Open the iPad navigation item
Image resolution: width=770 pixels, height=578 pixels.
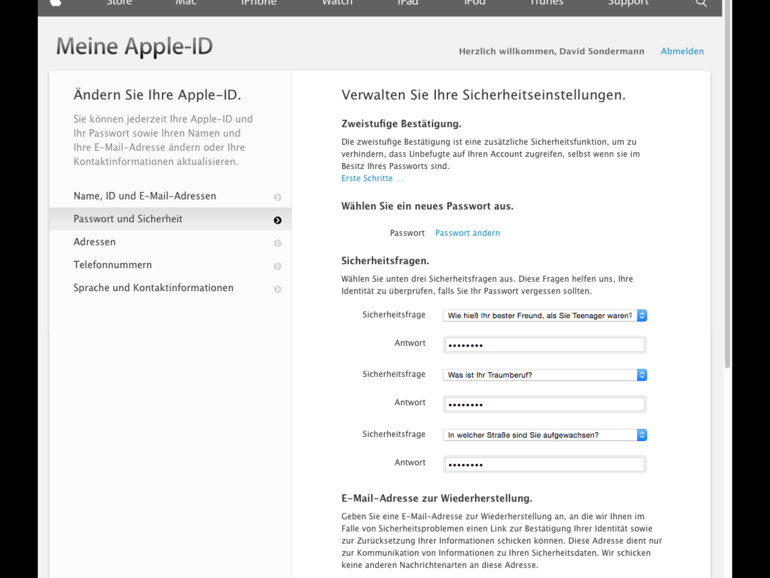click(408, 2)
